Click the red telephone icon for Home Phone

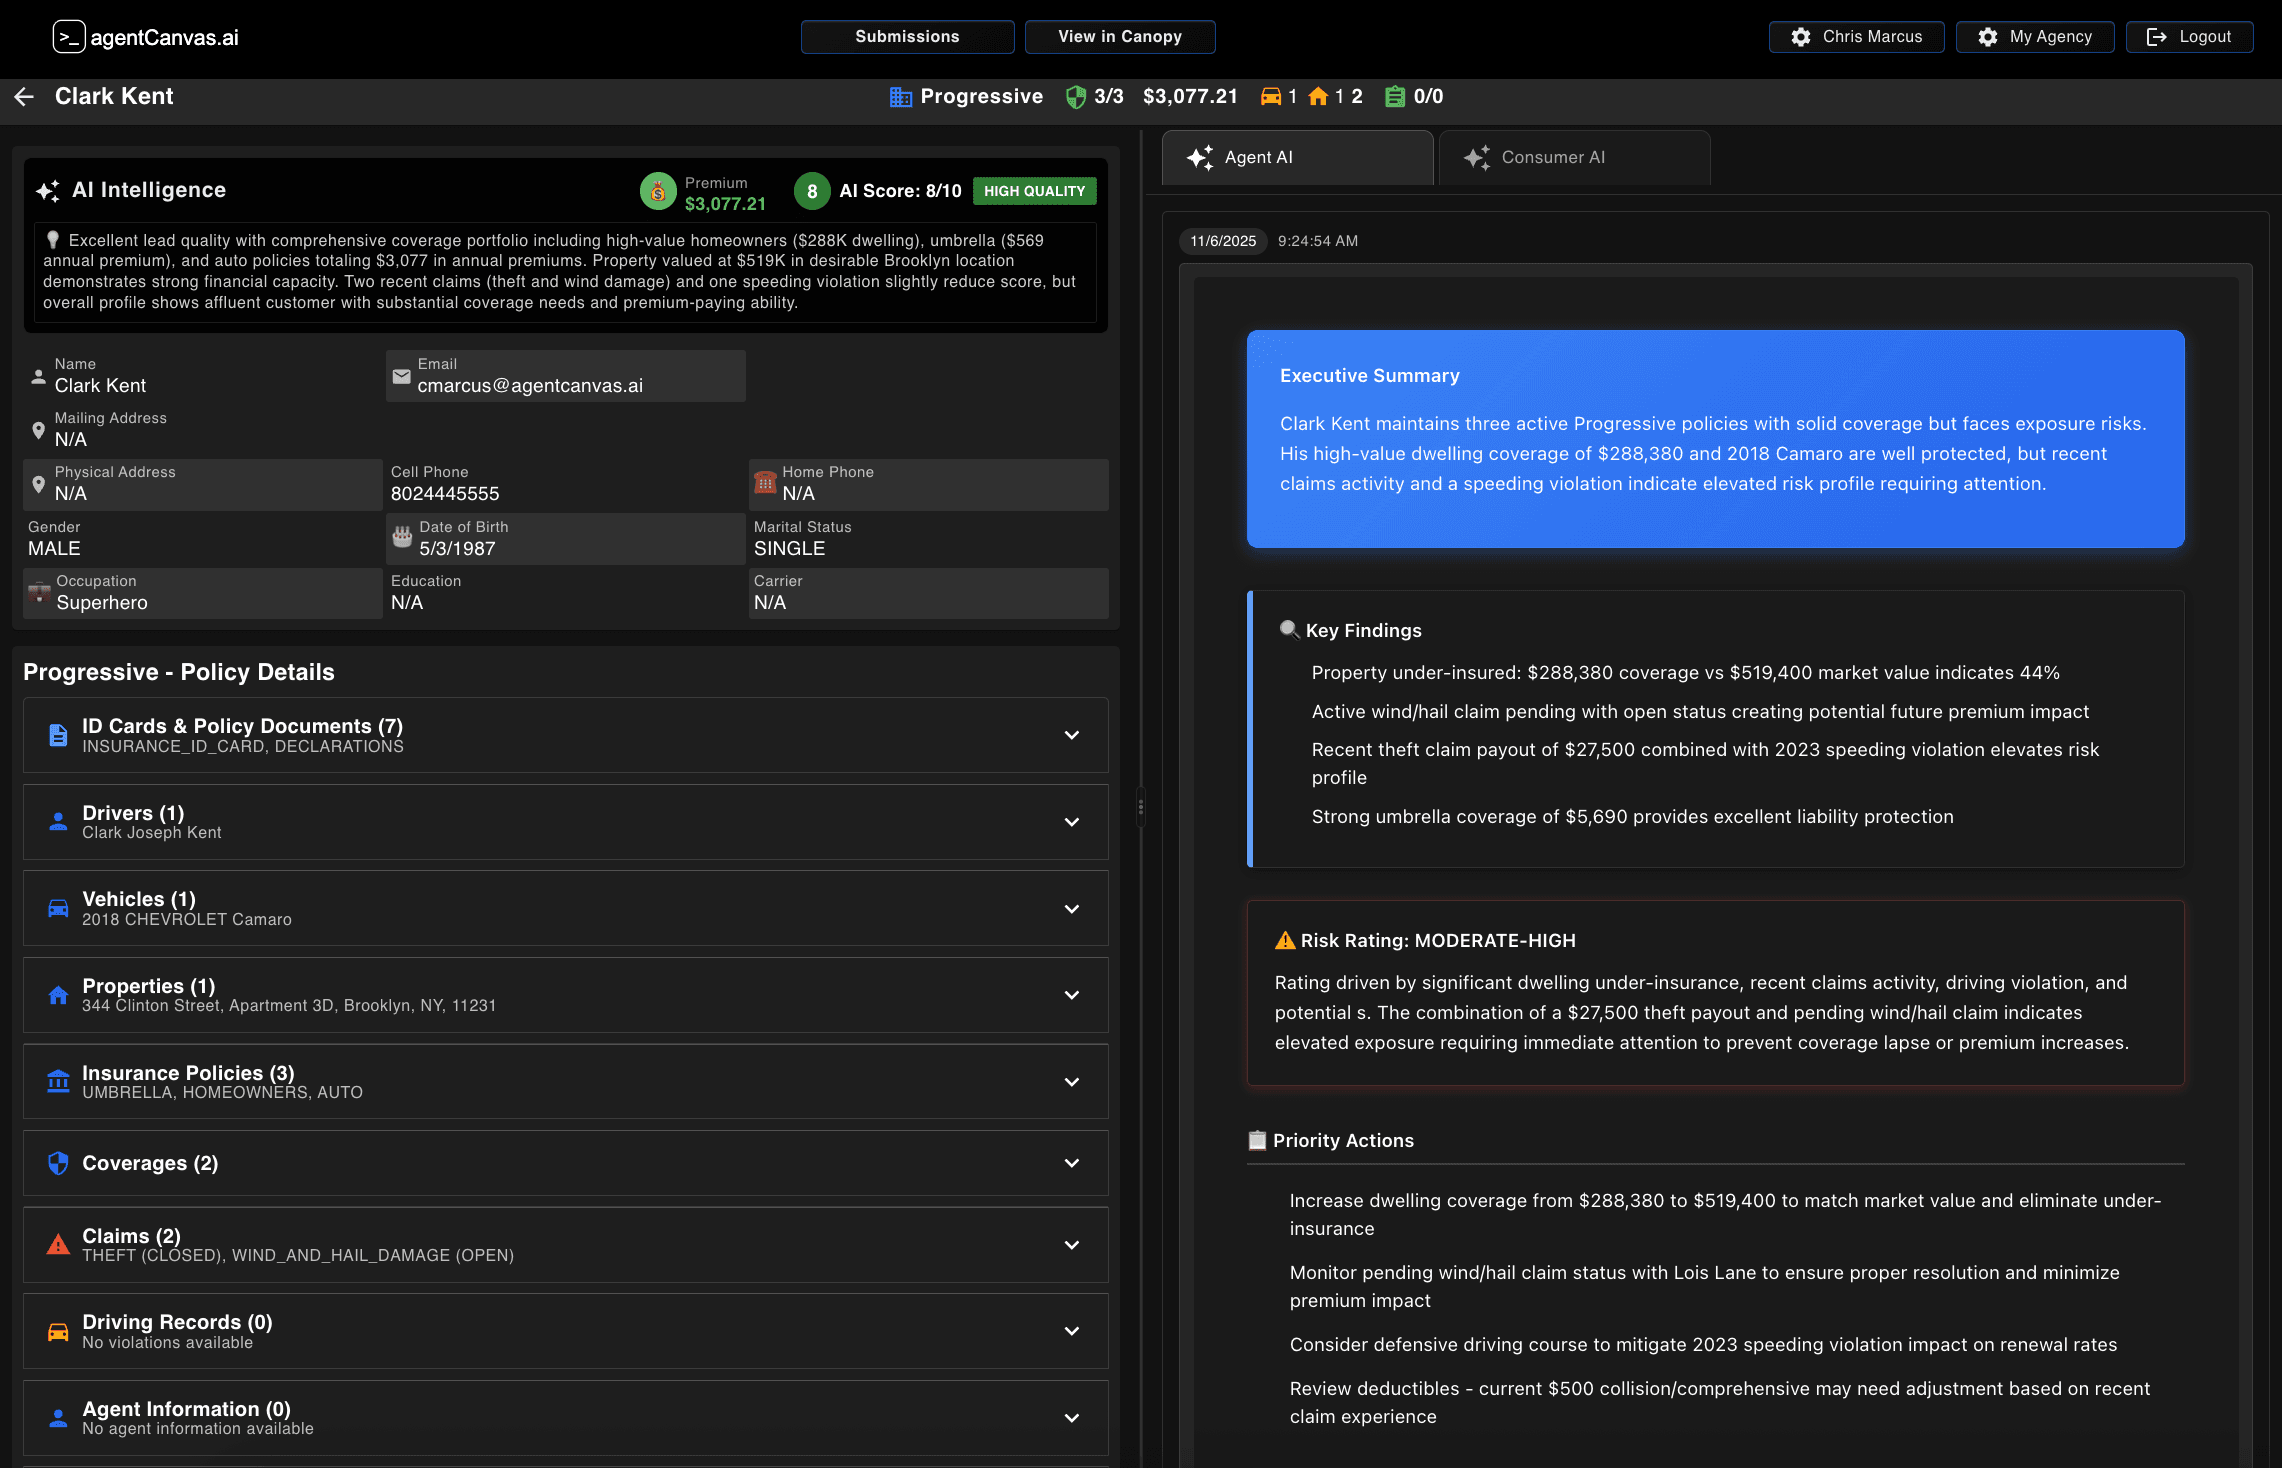coord(765,483)
